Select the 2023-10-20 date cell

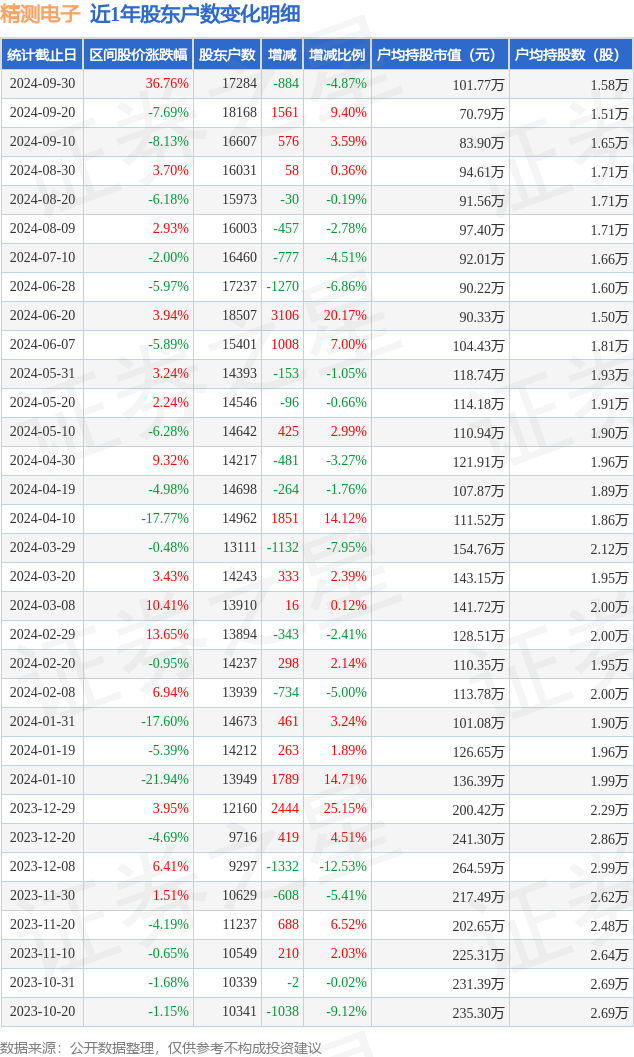pos(43,1011)
